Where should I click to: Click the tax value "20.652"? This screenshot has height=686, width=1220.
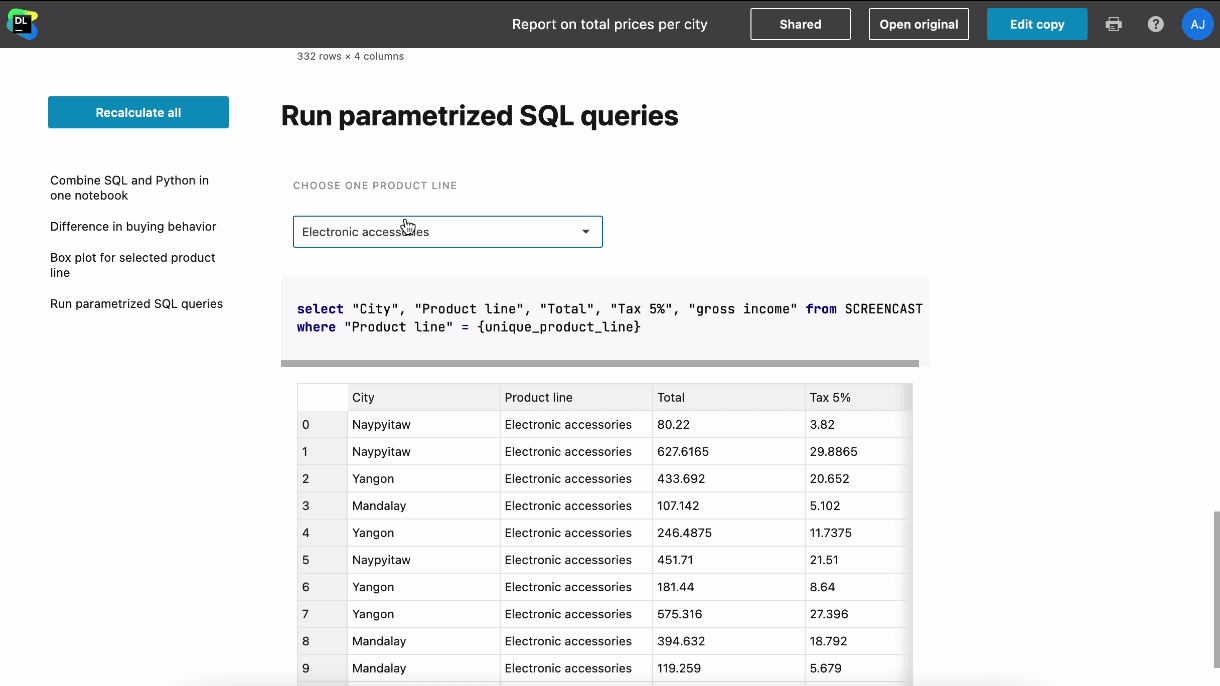(x=830, y=479)
